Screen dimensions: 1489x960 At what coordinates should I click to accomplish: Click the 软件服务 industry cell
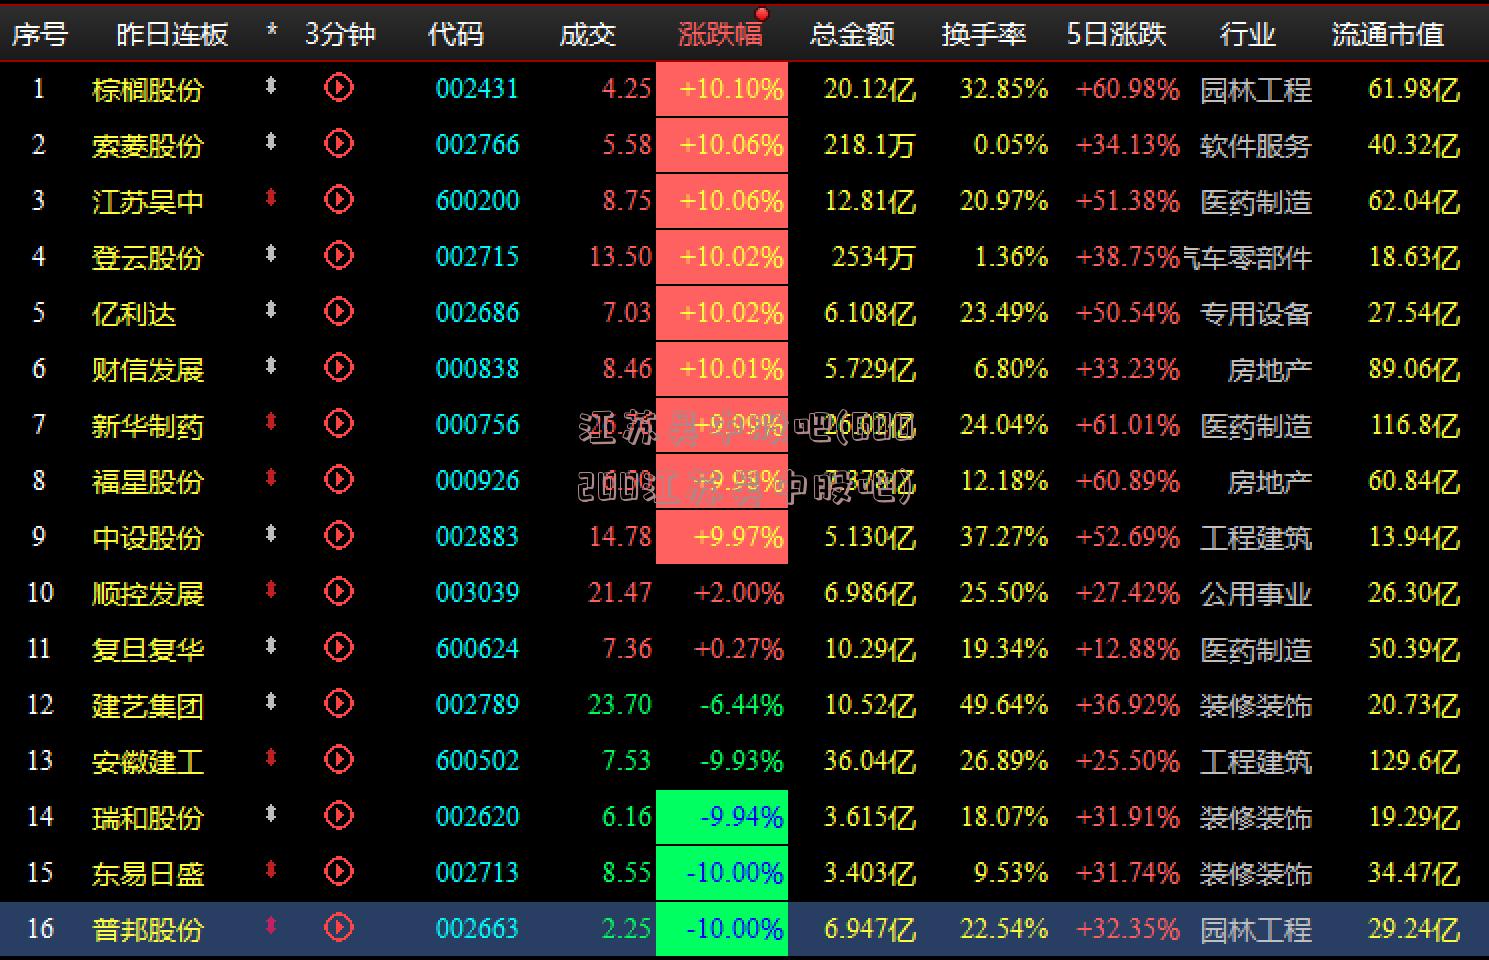1256,146
